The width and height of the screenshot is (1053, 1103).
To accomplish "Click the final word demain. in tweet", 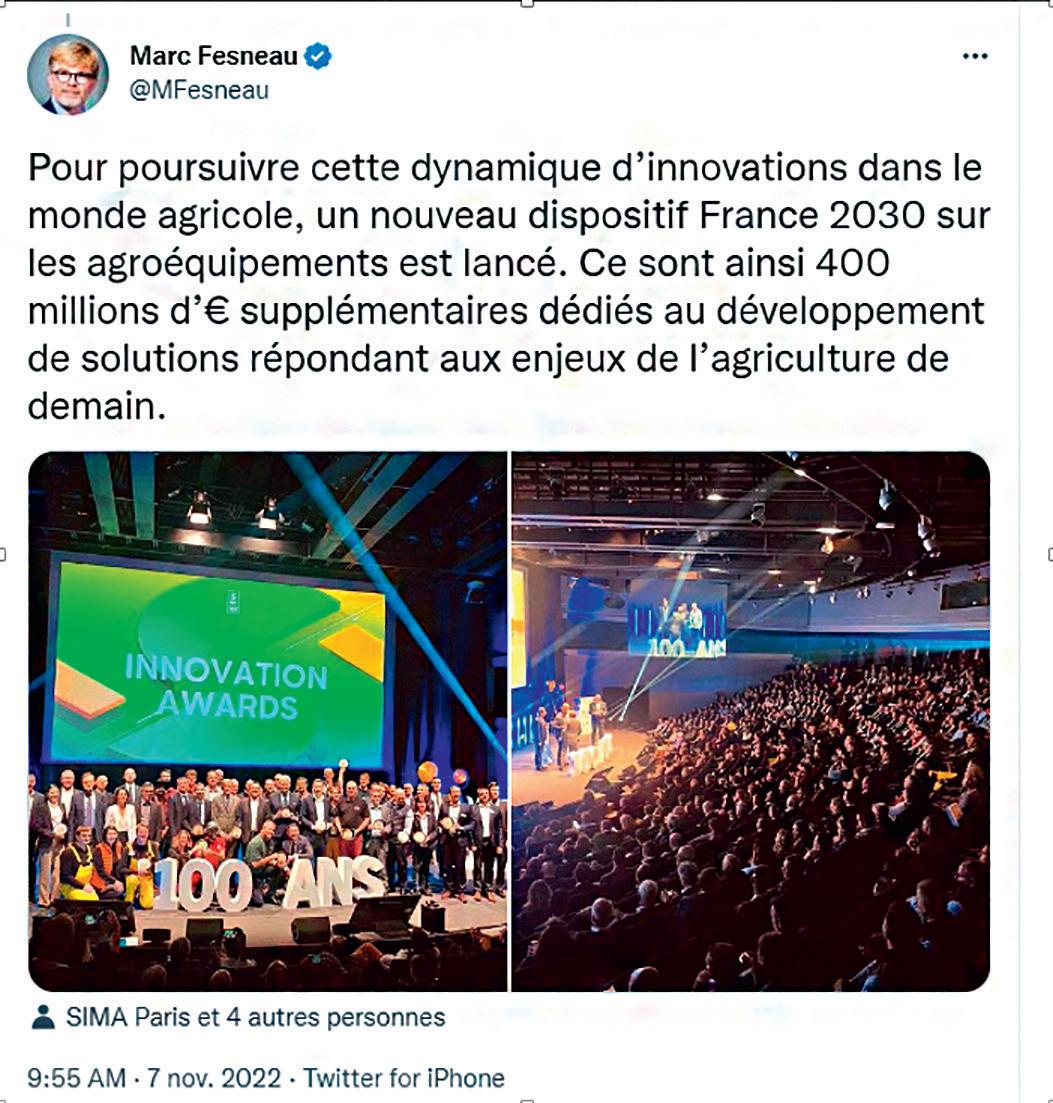I will [x=96, y=407].
